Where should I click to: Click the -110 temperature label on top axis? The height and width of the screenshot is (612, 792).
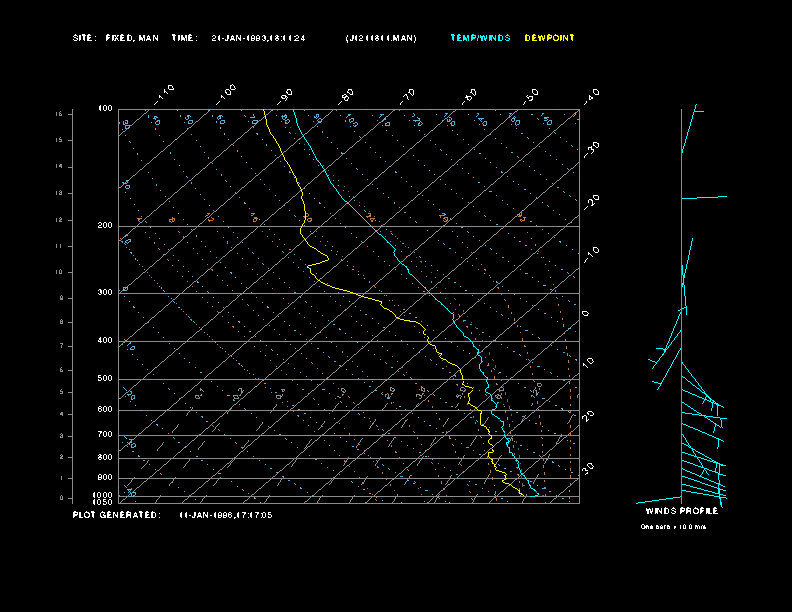point(166,92)
